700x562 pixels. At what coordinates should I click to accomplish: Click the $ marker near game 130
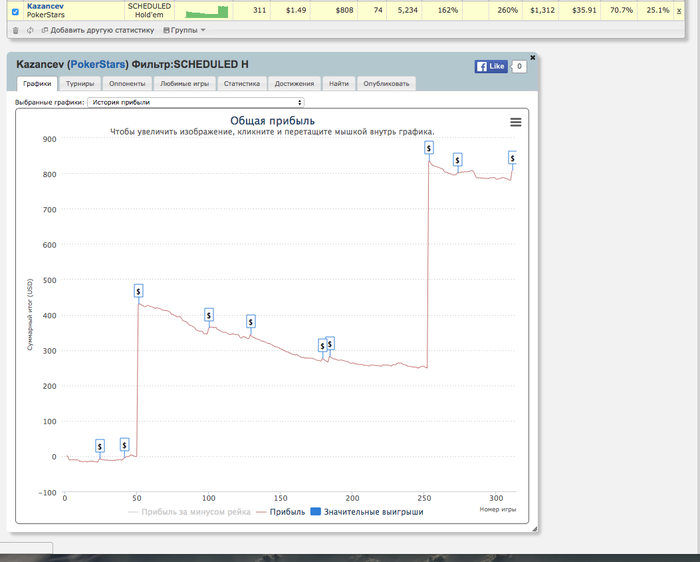pyautogui.click(x=251, y=322)
